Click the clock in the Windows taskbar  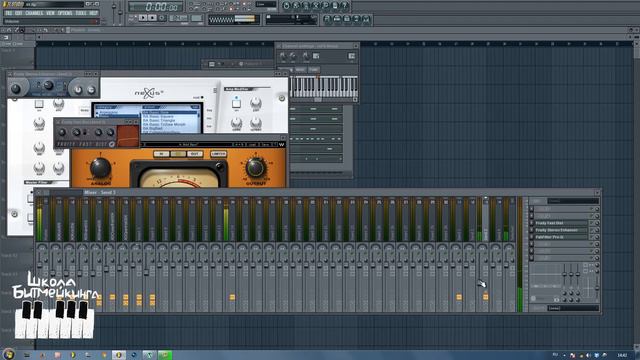click(x=622, y=355)
